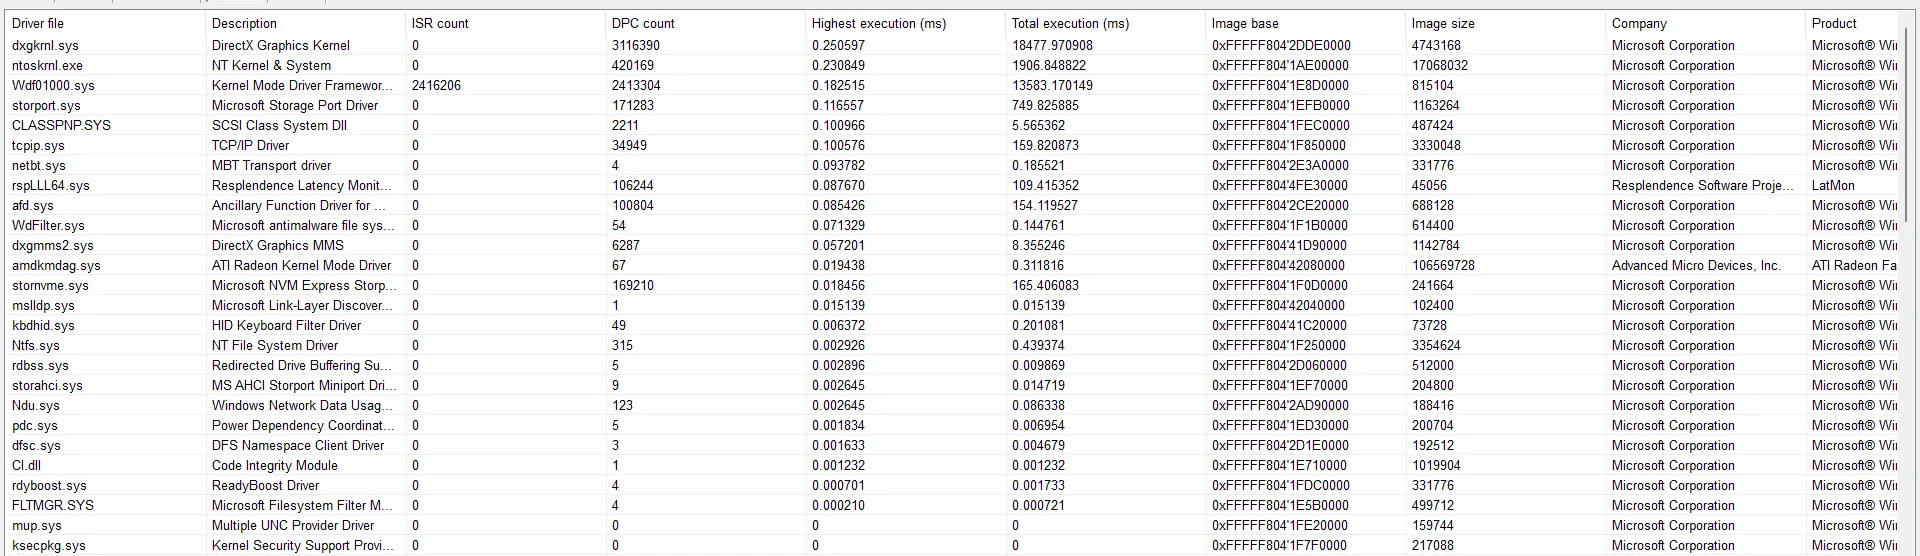Screen dimensions: 1920x556
Task: Select the ksecpkg.sys driver row
Action: (952, 545)
